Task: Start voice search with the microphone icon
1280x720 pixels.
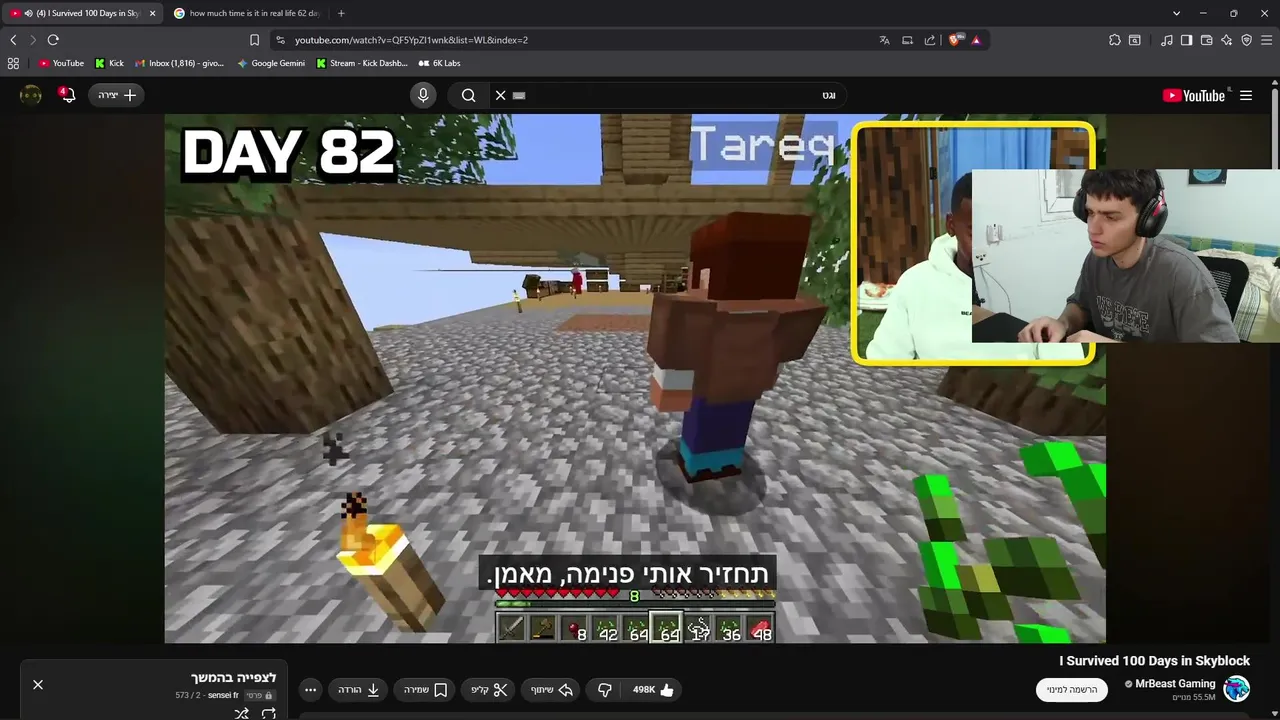Action: (423, 95)
